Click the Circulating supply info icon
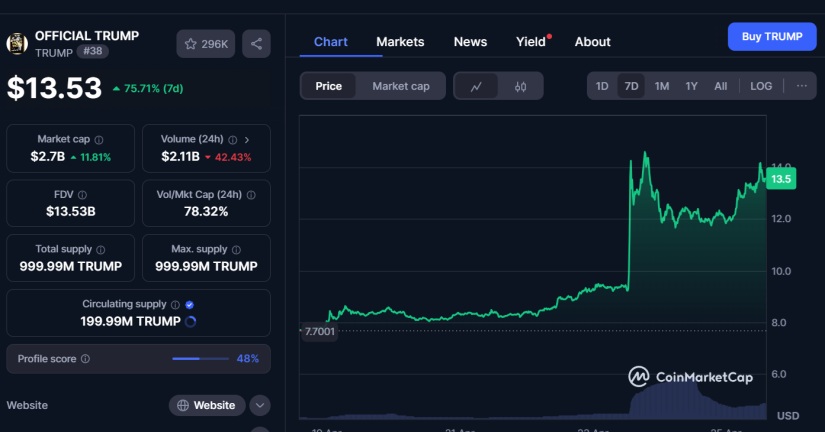The image size is (825, 432). [175, 304]
